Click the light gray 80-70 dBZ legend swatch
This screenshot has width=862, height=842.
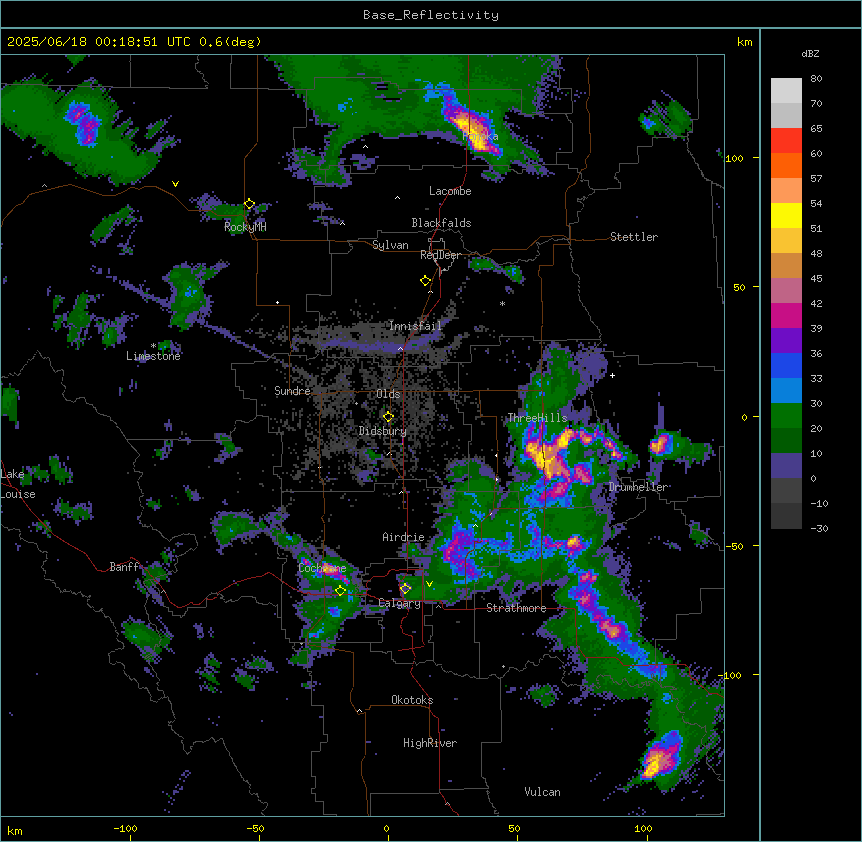pos(786,91)
